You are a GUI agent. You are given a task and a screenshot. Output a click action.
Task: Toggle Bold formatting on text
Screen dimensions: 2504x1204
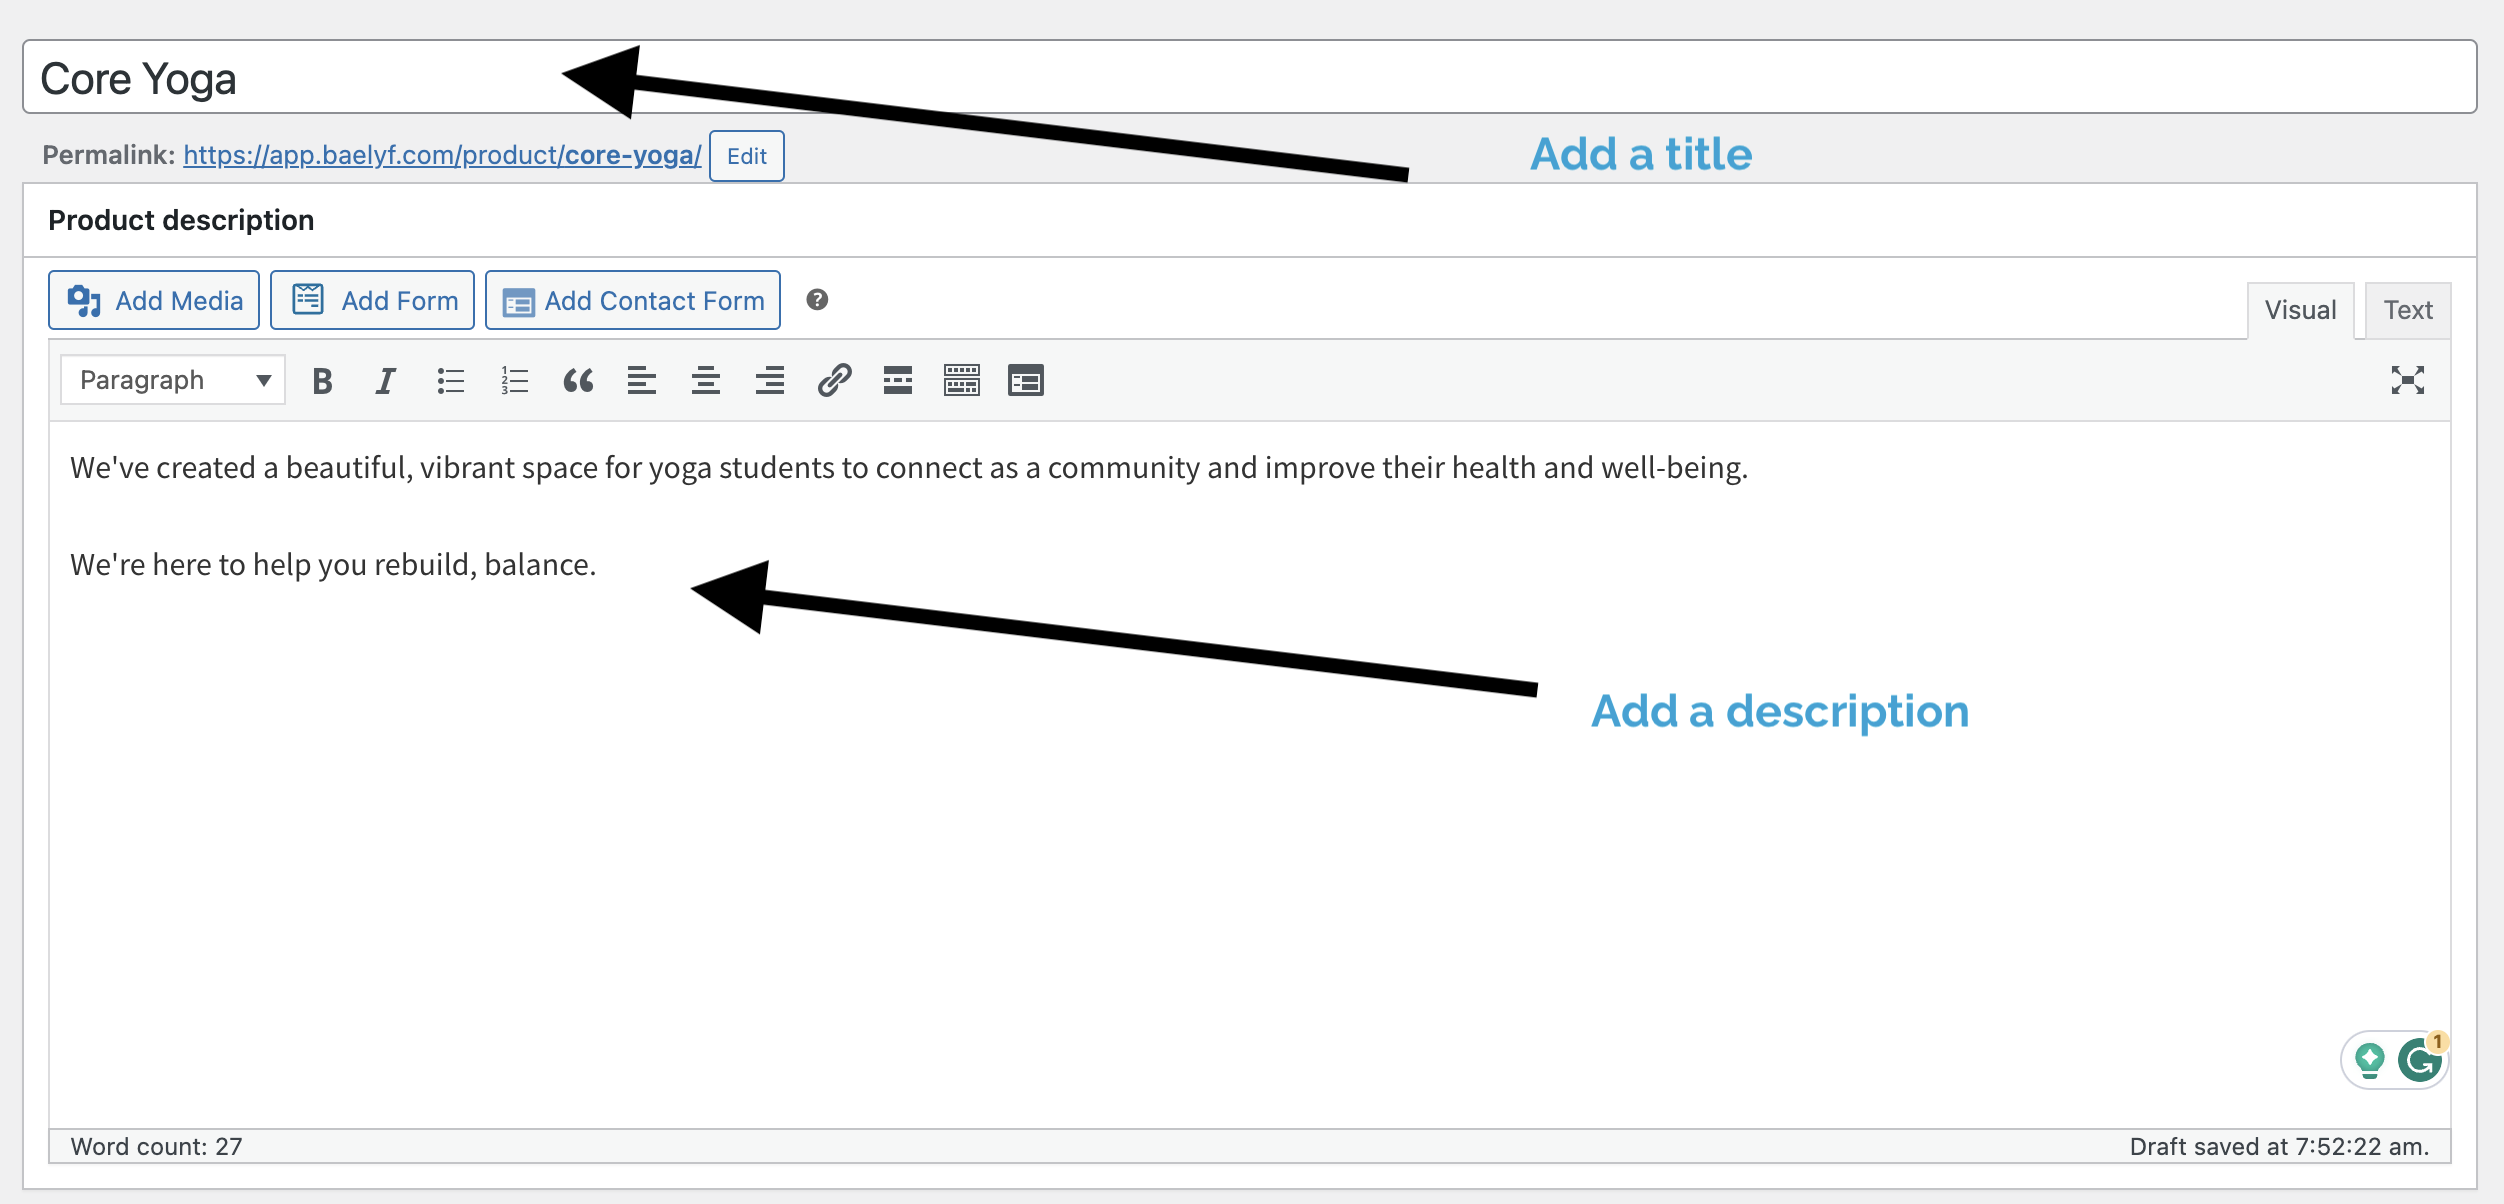(319, 380)
